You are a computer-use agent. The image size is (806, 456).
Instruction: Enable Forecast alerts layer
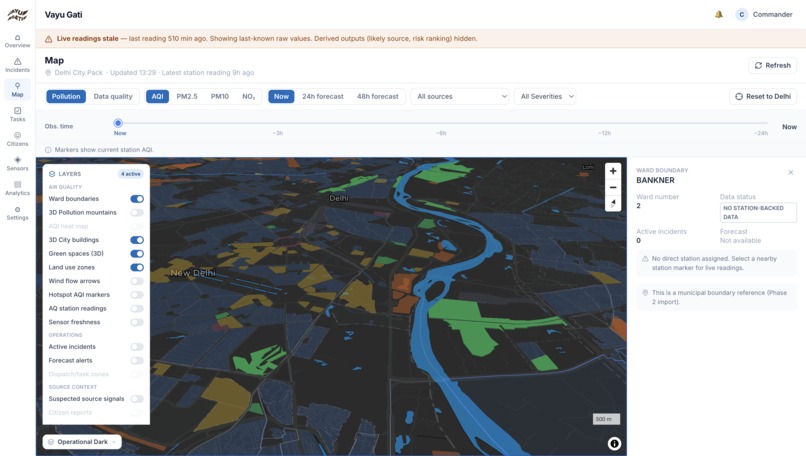(x=137, y=360)
